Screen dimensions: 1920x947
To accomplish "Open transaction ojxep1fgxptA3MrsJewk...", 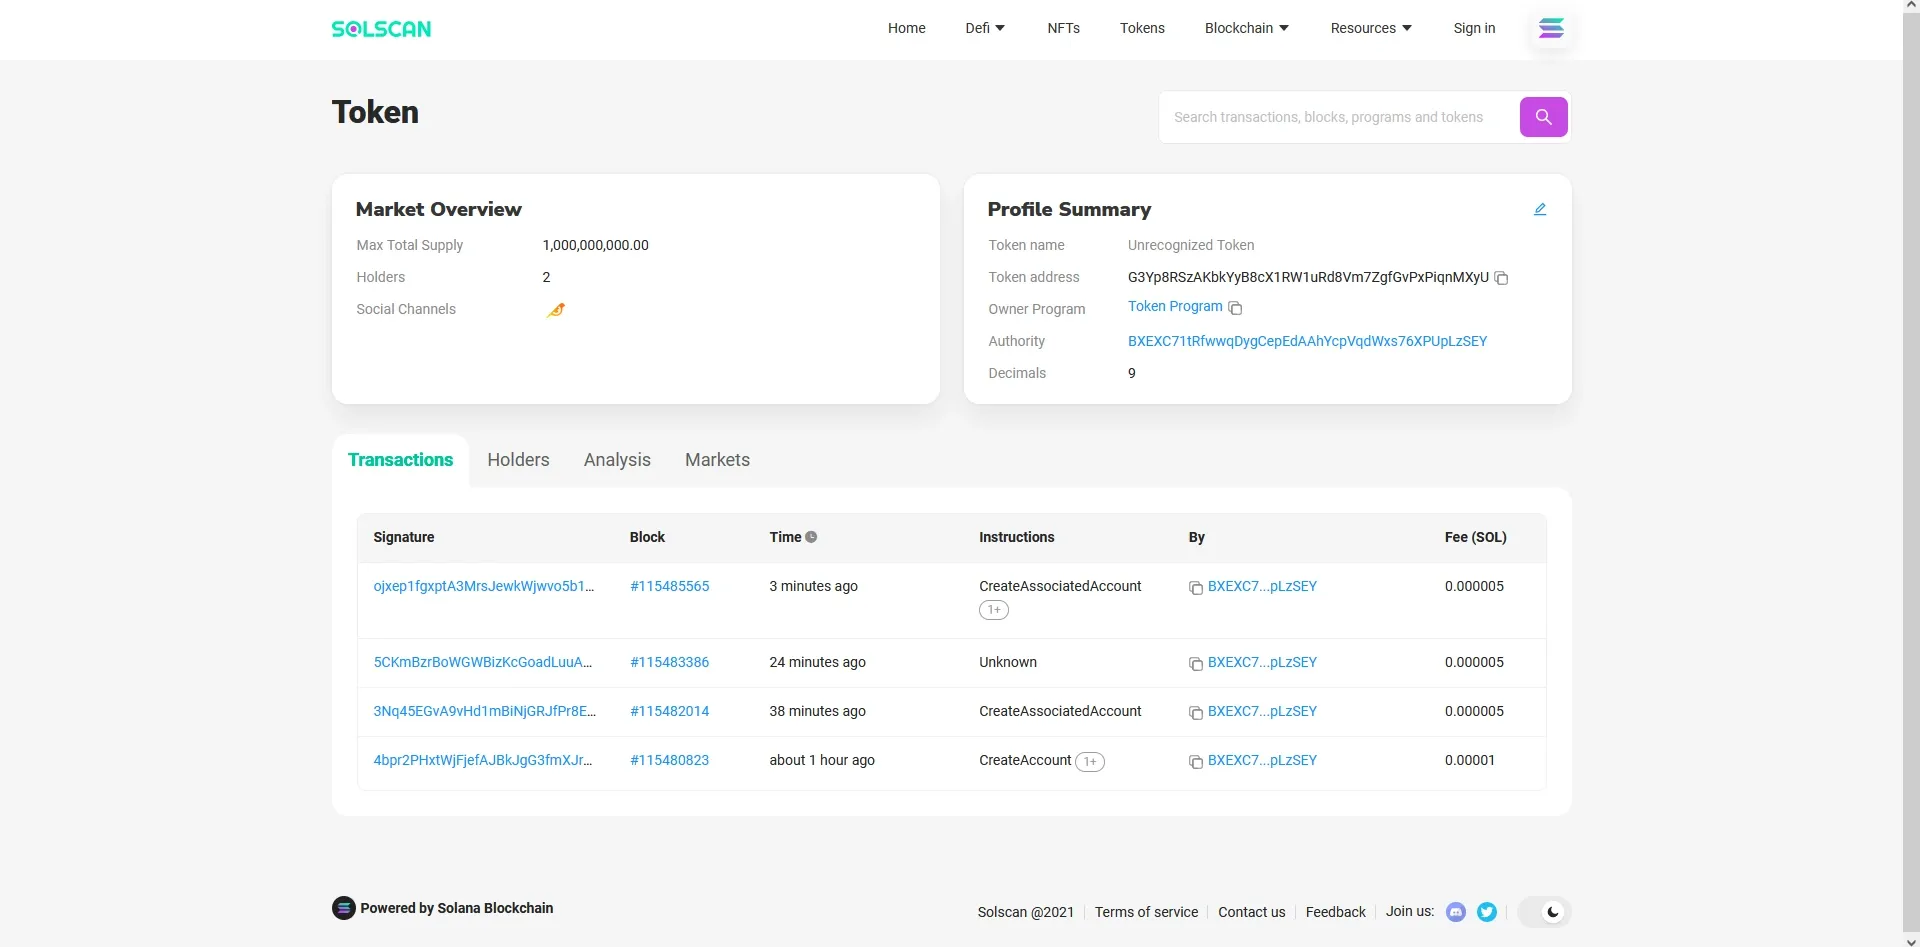I will pyautogui.click(x=484, y=586).
